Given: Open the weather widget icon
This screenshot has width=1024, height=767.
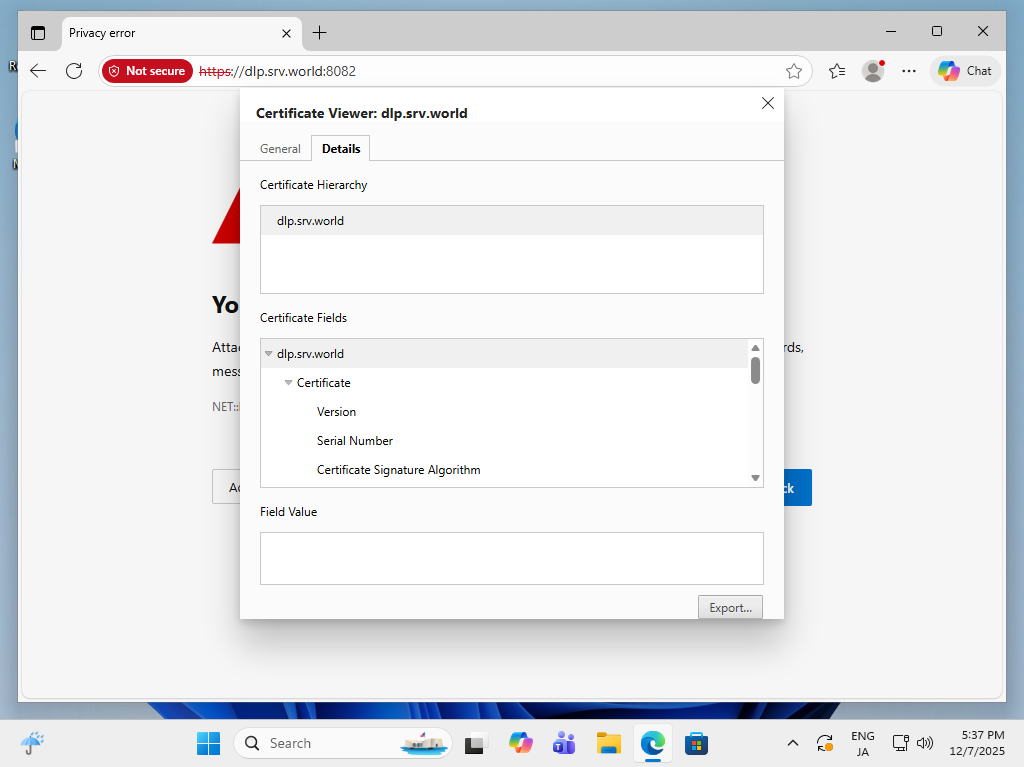Looking at the screenshot, I should [x=32, y=743].
